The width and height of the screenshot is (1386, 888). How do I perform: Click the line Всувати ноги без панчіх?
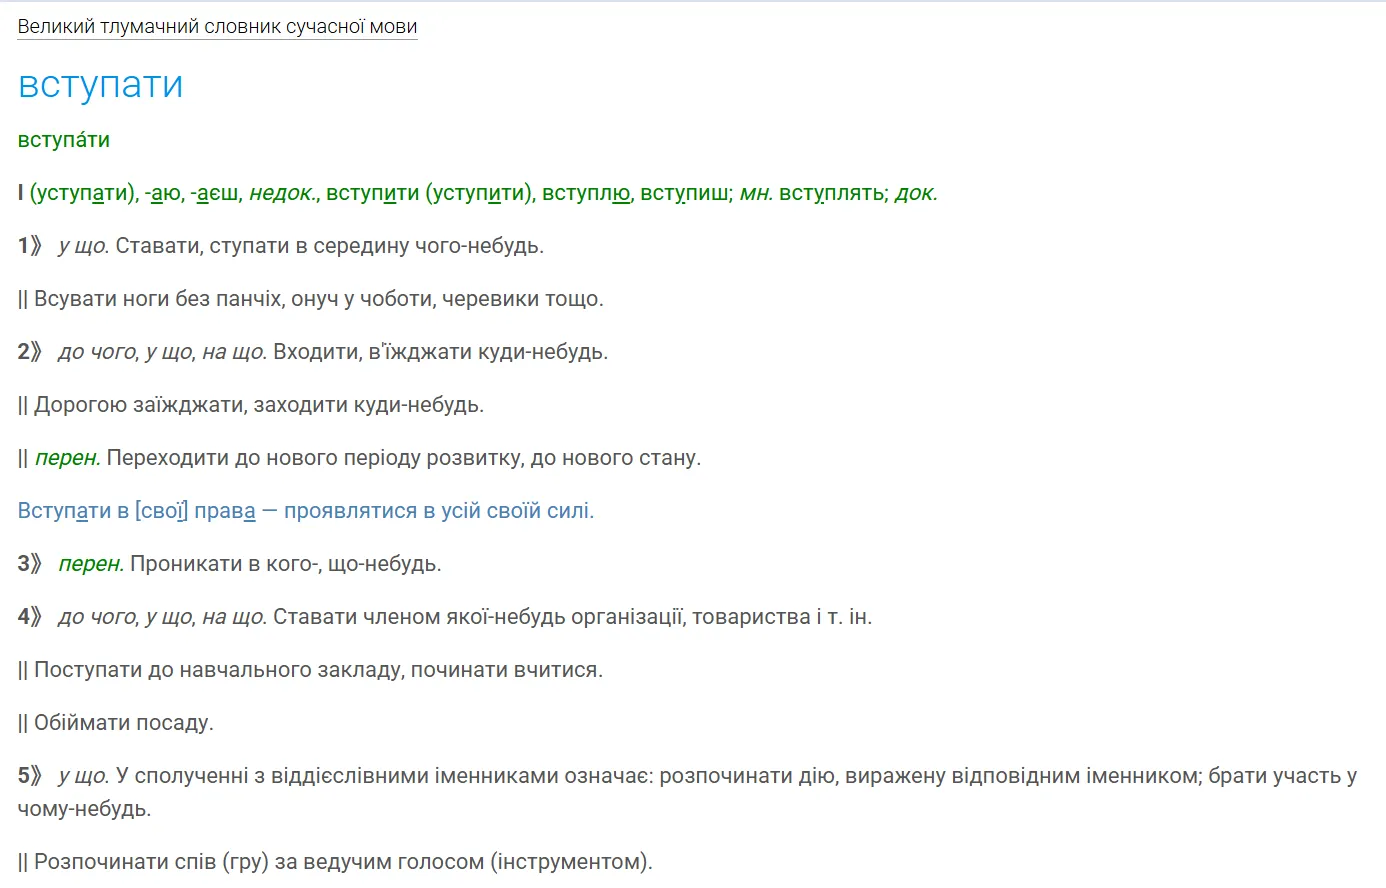311,299
